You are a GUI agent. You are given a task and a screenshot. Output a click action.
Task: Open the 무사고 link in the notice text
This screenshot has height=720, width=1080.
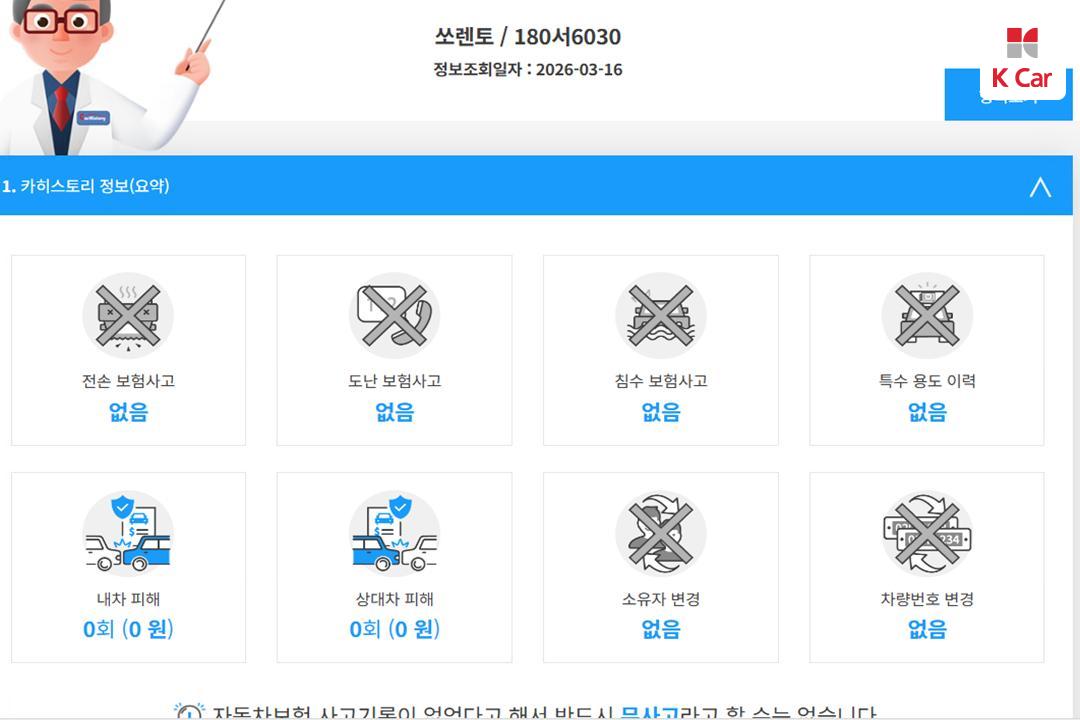[x=650, y=712]
